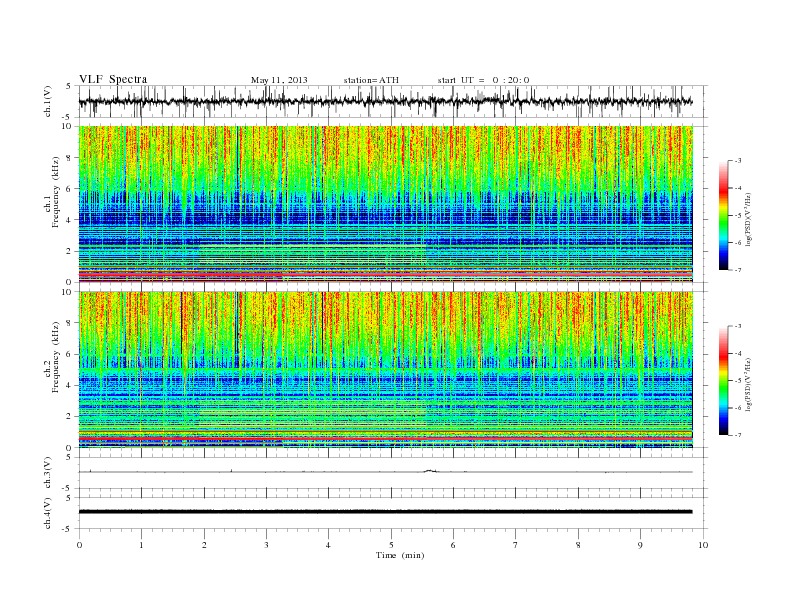This screenshot has width=792, height=612.
Task: Click the time axis tick label "3"
Action: [267, 545]
